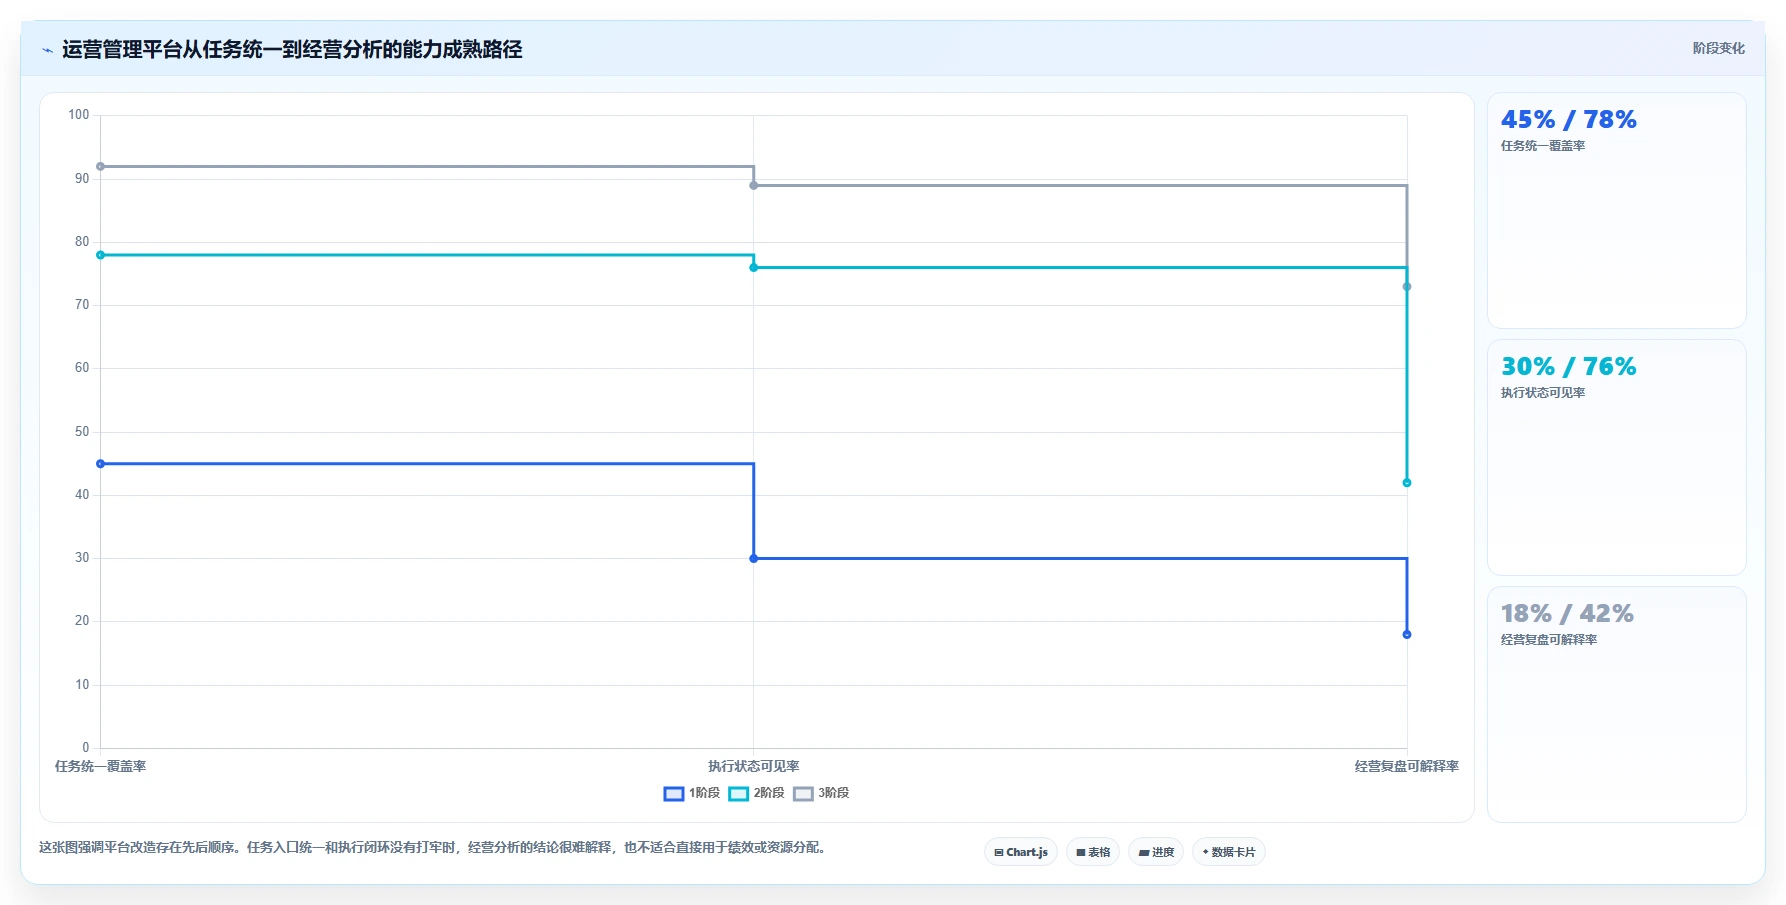Click the cyan 2阶段 legend swatch

pos(739,794)
